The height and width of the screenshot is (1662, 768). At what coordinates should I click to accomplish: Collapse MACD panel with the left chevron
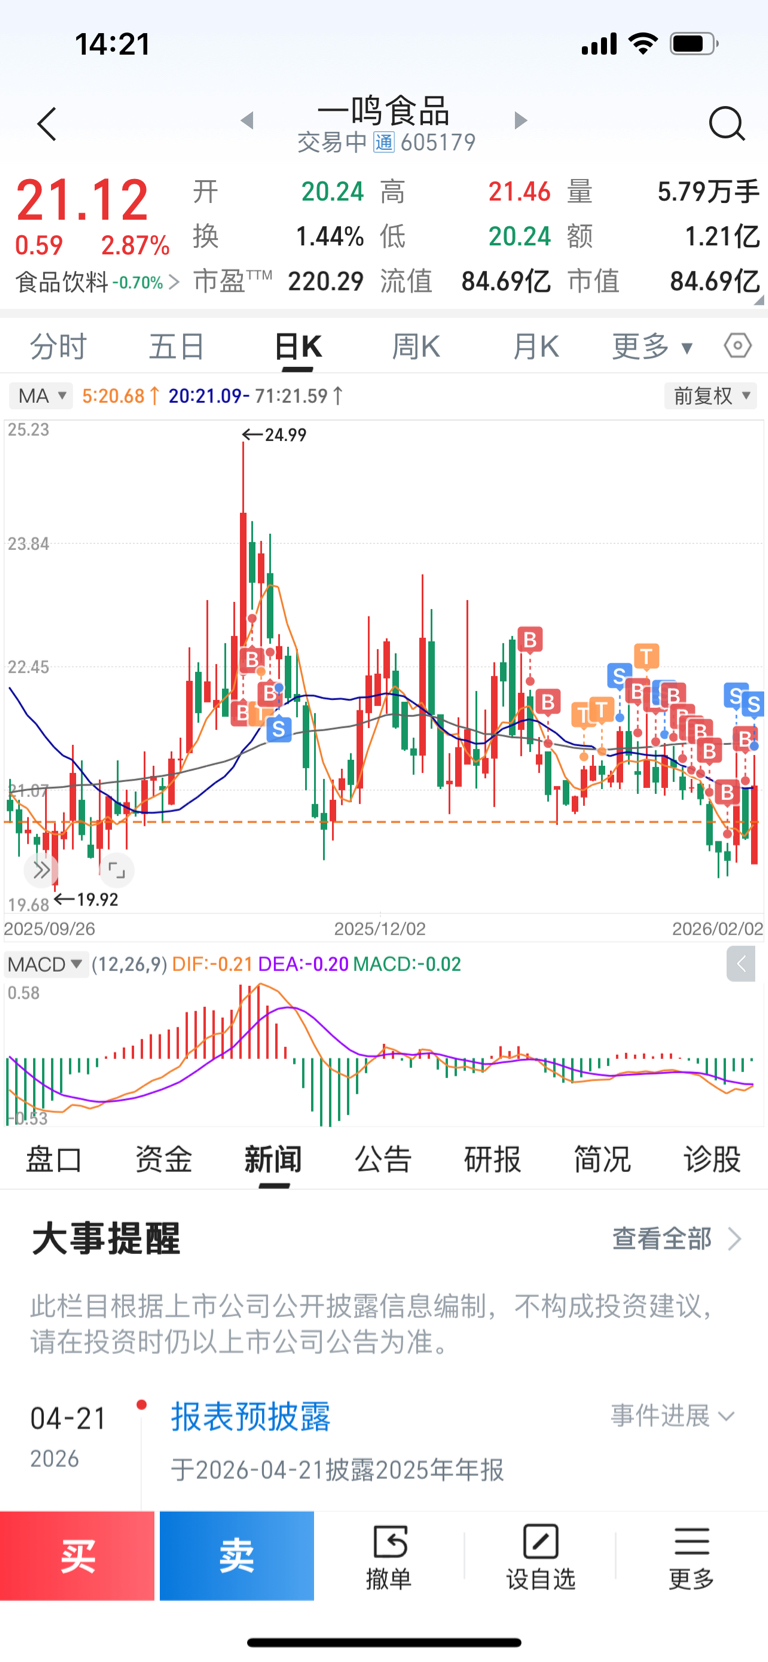tap(741, 964)
